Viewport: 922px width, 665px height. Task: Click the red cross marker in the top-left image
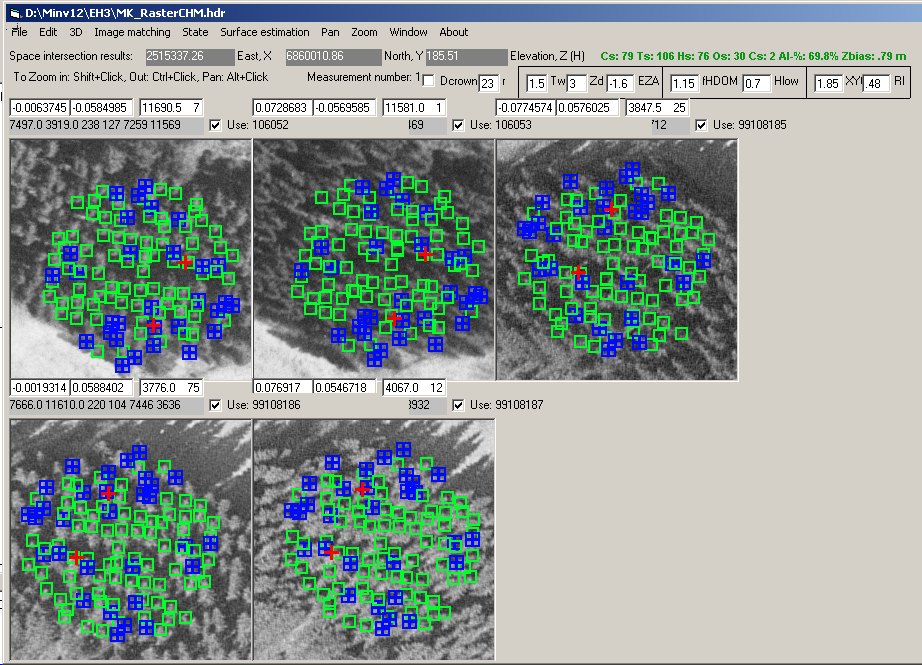(x=185, y=262)
